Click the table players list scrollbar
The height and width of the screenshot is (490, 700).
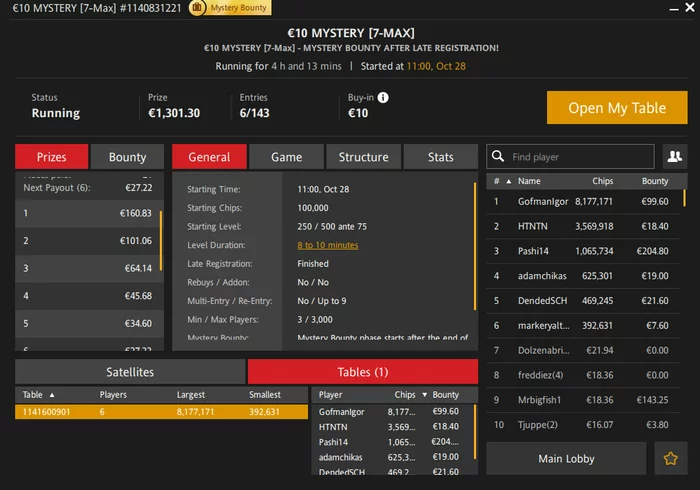coord(475,432)
